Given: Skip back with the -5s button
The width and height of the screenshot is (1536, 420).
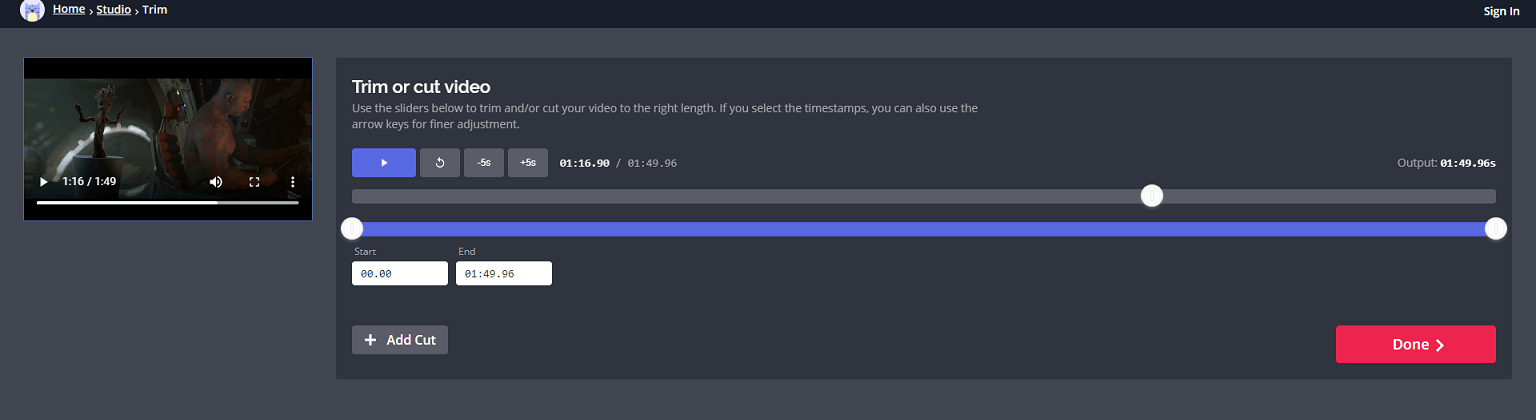Looking at the screenshot, I should point(484,163).
